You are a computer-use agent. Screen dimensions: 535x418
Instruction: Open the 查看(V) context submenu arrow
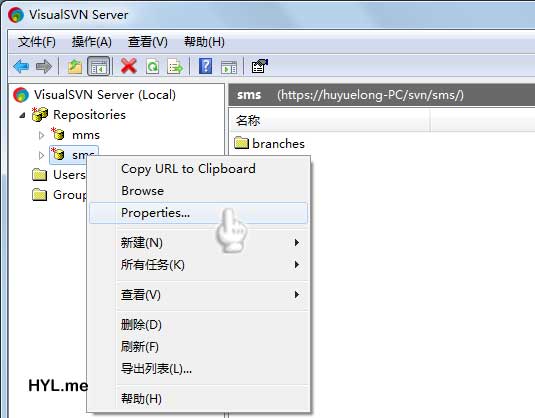click(x=297, y=294)
